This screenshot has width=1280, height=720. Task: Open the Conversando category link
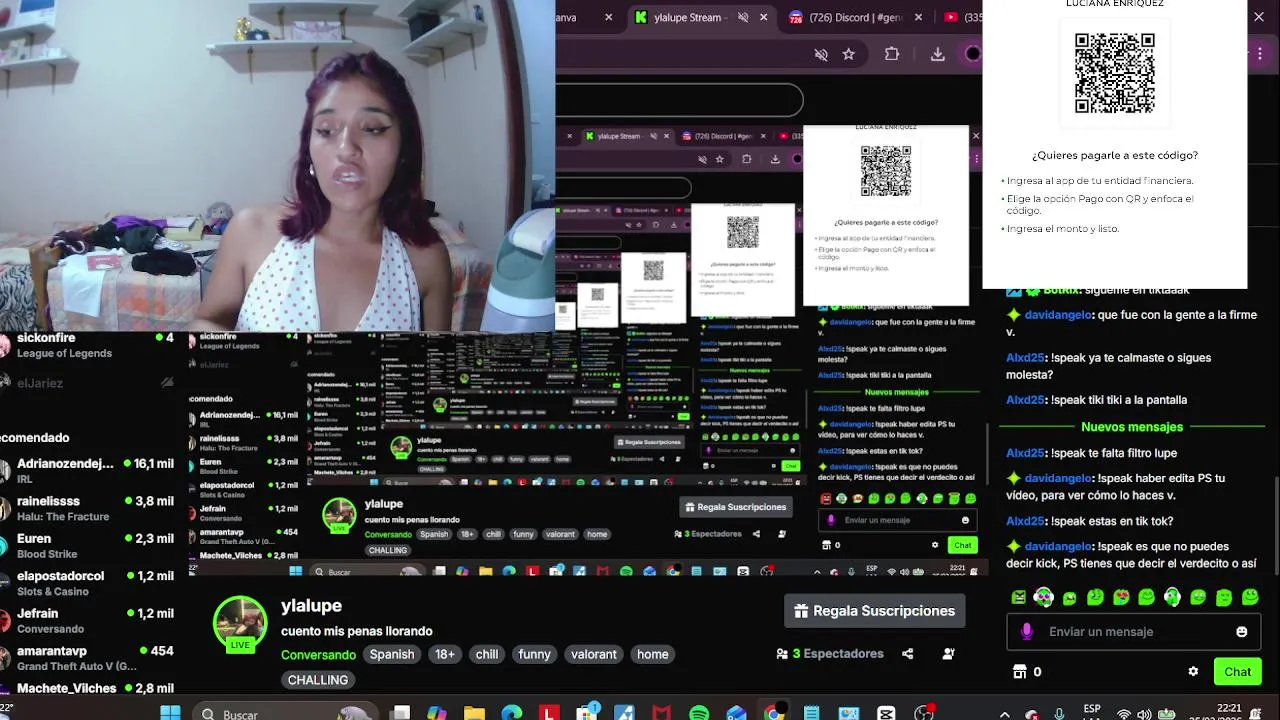318,654
